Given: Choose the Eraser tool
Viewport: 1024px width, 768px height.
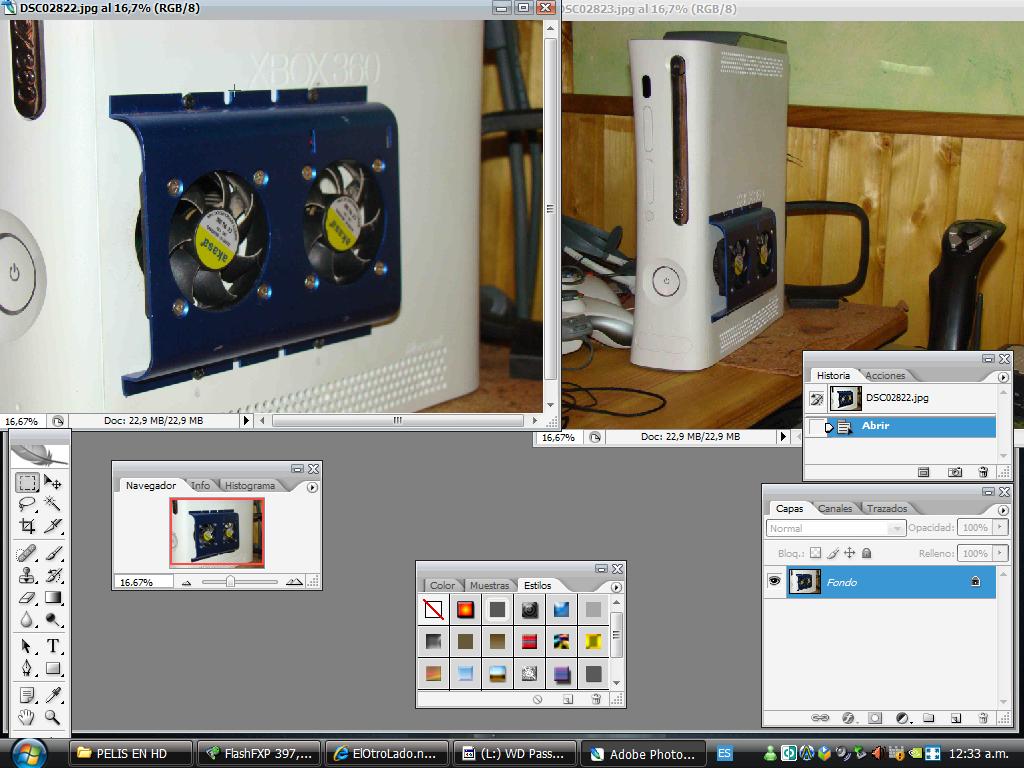Looking at the screenshot, I should coord(27,598).
